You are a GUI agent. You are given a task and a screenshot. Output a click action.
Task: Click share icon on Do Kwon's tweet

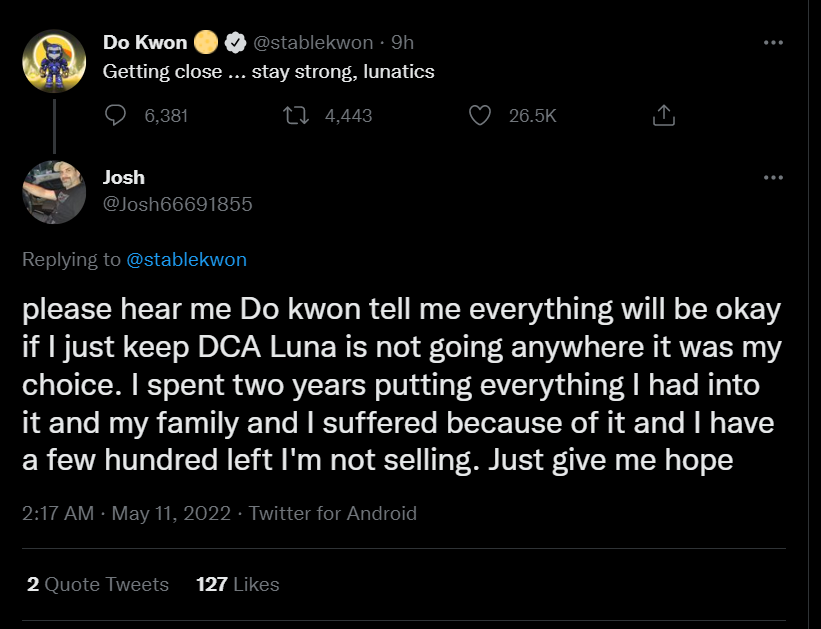point(662,116)
